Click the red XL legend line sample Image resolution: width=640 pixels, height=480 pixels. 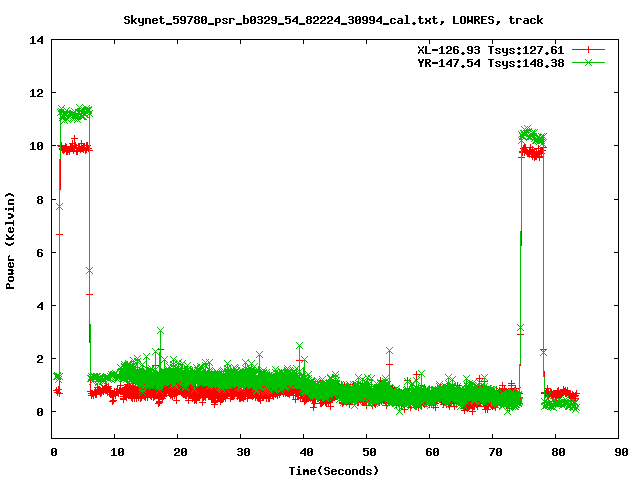pos(588,50)
